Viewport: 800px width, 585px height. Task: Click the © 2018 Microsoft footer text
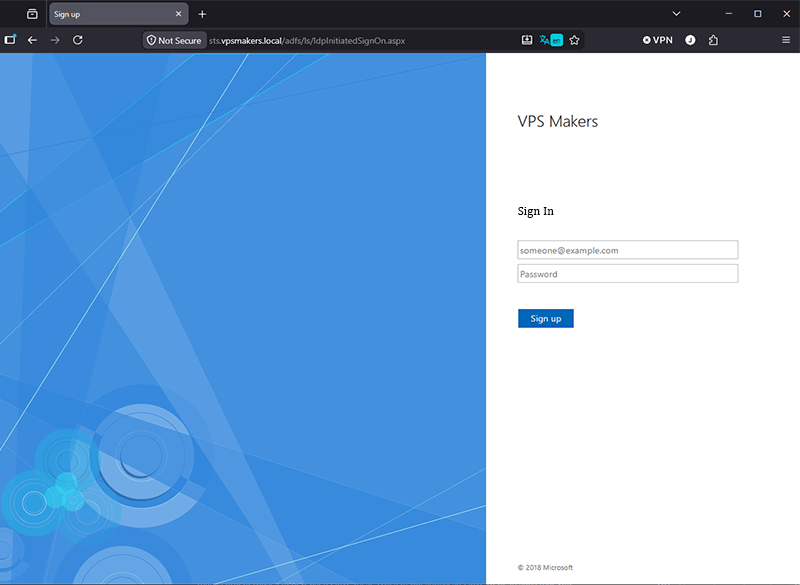545,567
